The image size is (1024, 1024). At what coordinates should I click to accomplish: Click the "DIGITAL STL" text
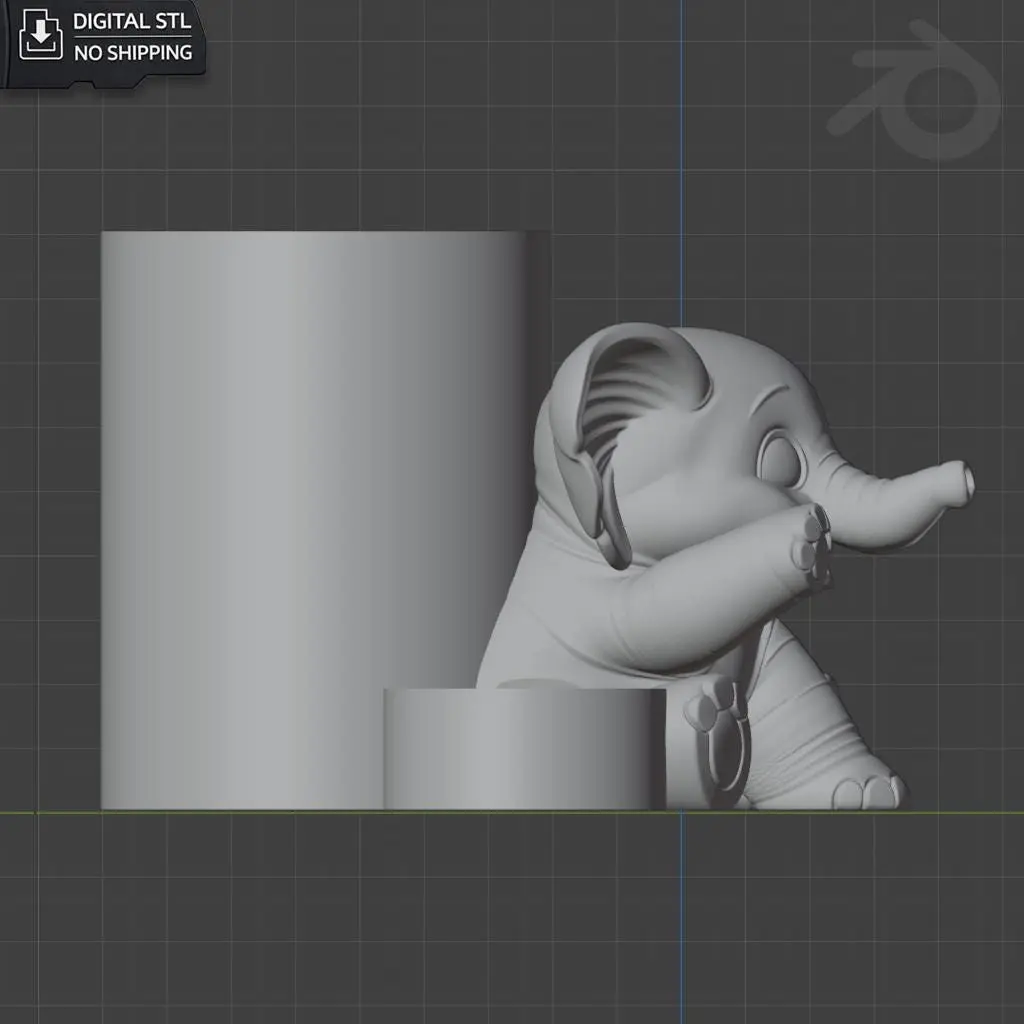[x=132, y=21]
